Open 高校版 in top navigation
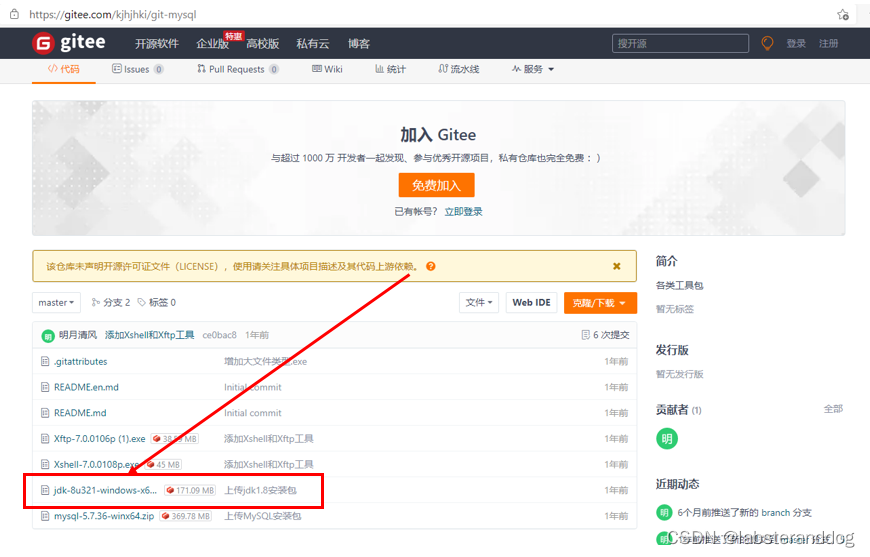Screen dimensions: 870x557 click(x=262, y=43)
